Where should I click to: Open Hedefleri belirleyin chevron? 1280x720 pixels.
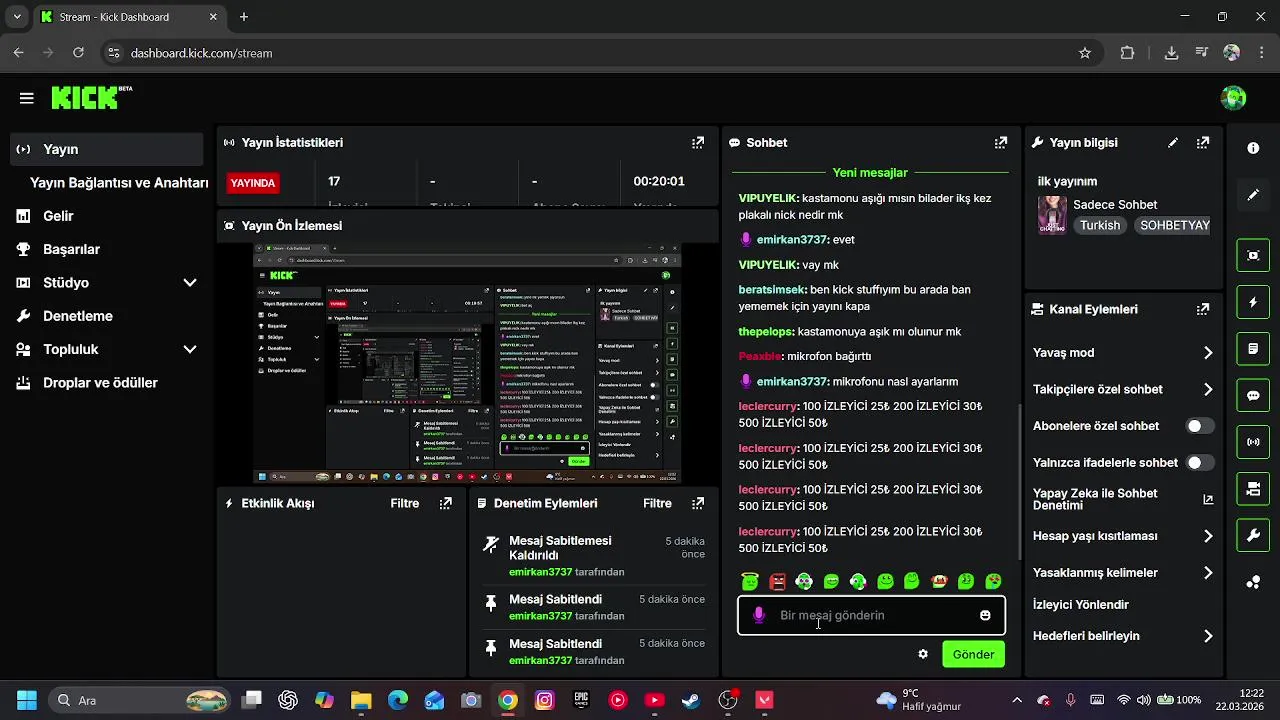(1208, 636)
